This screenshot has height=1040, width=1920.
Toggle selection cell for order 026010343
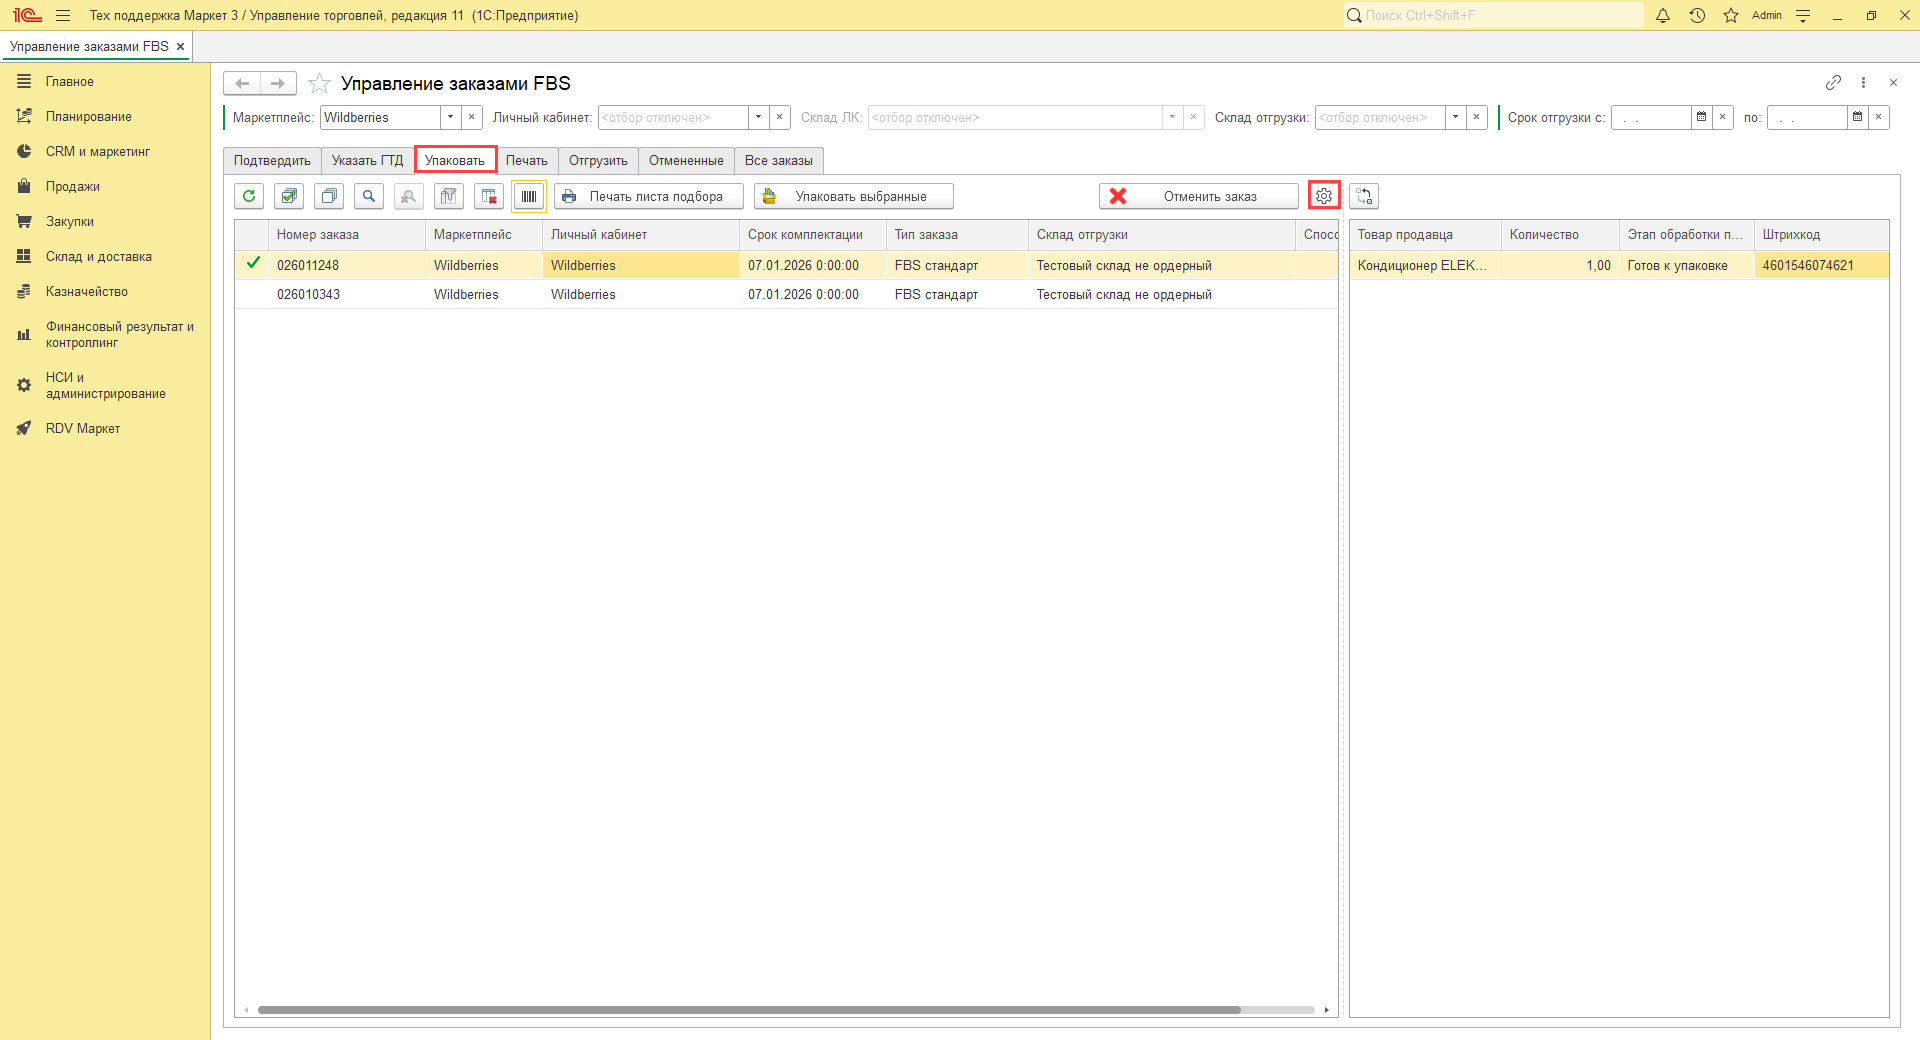253,294
